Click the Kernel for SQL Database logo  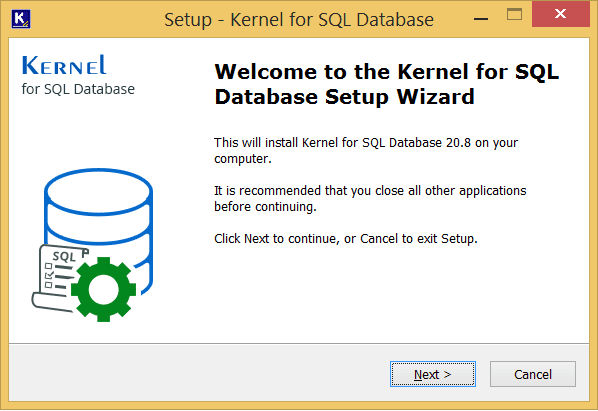click(78, 75)
